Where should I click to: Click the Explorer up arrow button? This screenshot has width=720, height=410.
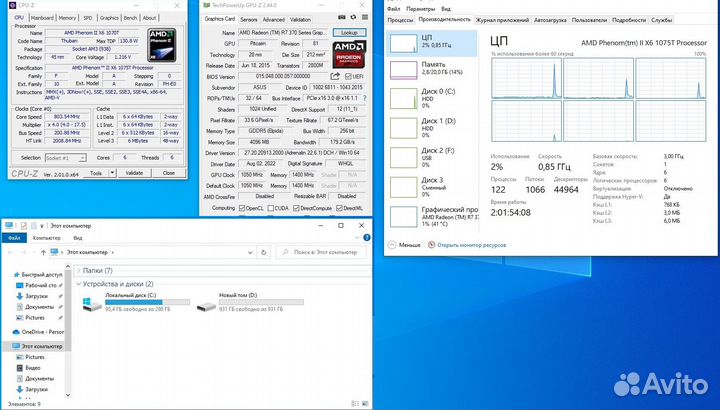click(43, 253)
